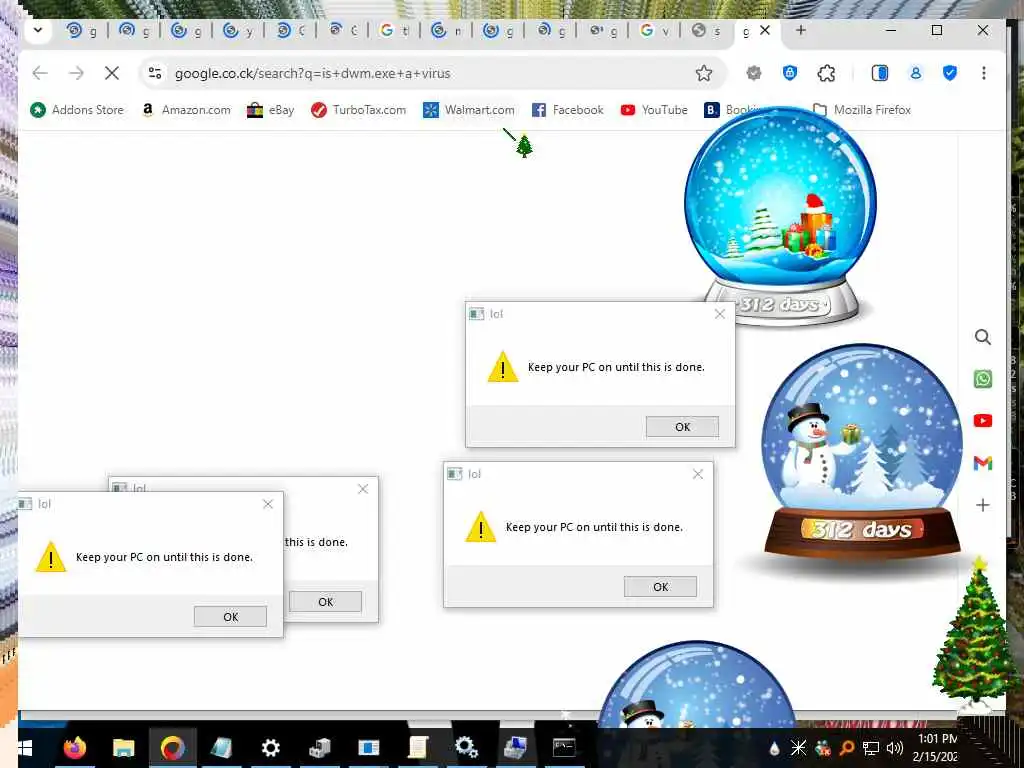The height and width of the screenshot is (768, 1024).
Task: Close the partially hidden lol dialog
Action: point(363,489)
